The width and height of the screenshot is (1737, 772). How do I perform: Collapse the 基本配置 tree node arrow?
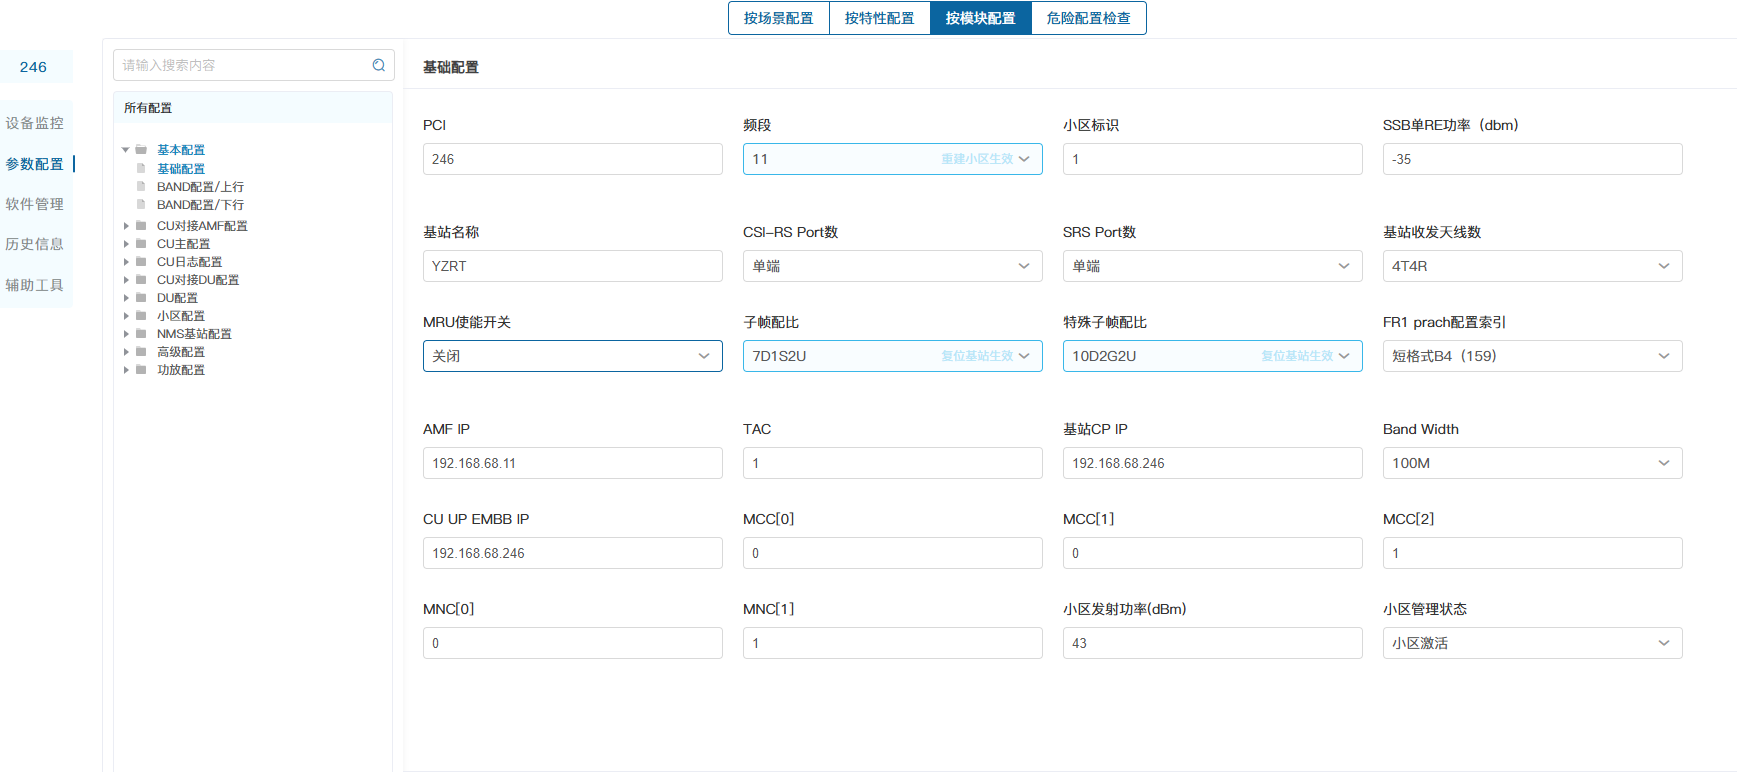point(126,150)
